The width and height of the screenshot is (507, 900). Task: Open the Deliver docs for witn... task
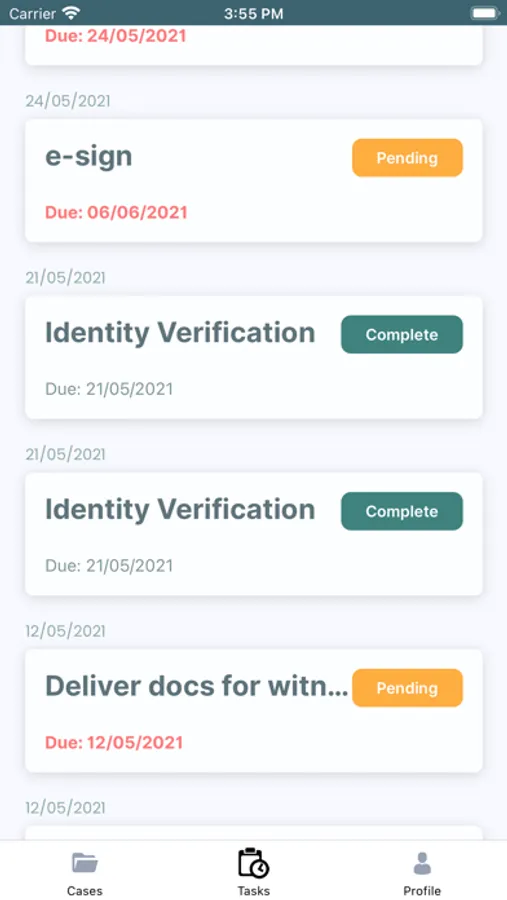(254, 711)
